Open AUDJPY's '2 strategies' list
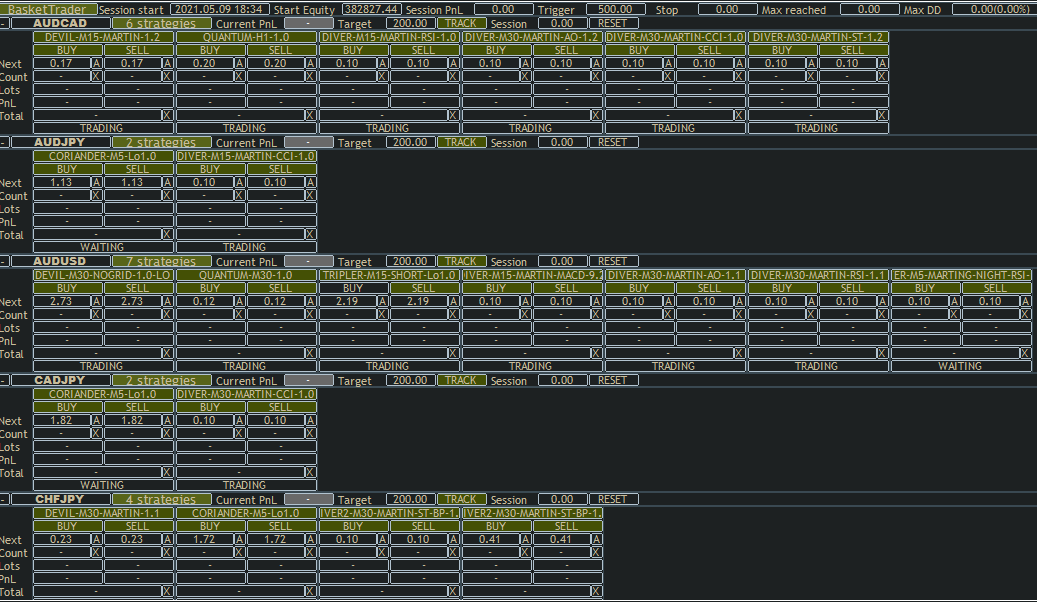Screen dimensions: 1037x602 (161, 142)
